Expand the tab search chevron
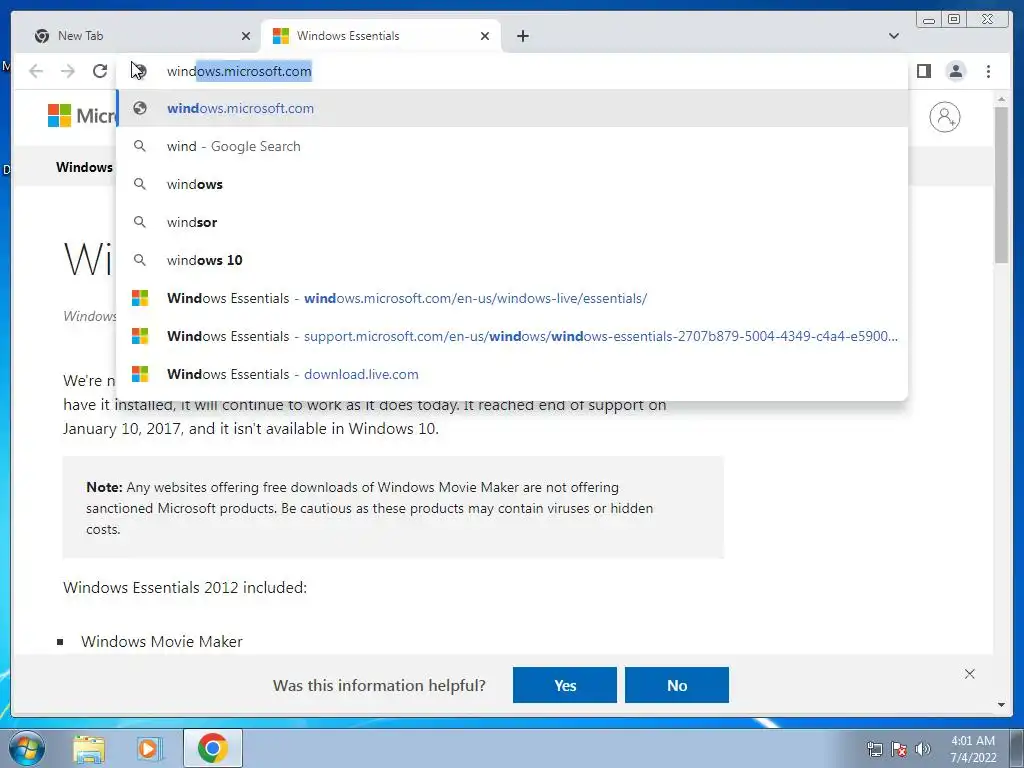The image size is (1024, 768). click(x=893, y=36)
